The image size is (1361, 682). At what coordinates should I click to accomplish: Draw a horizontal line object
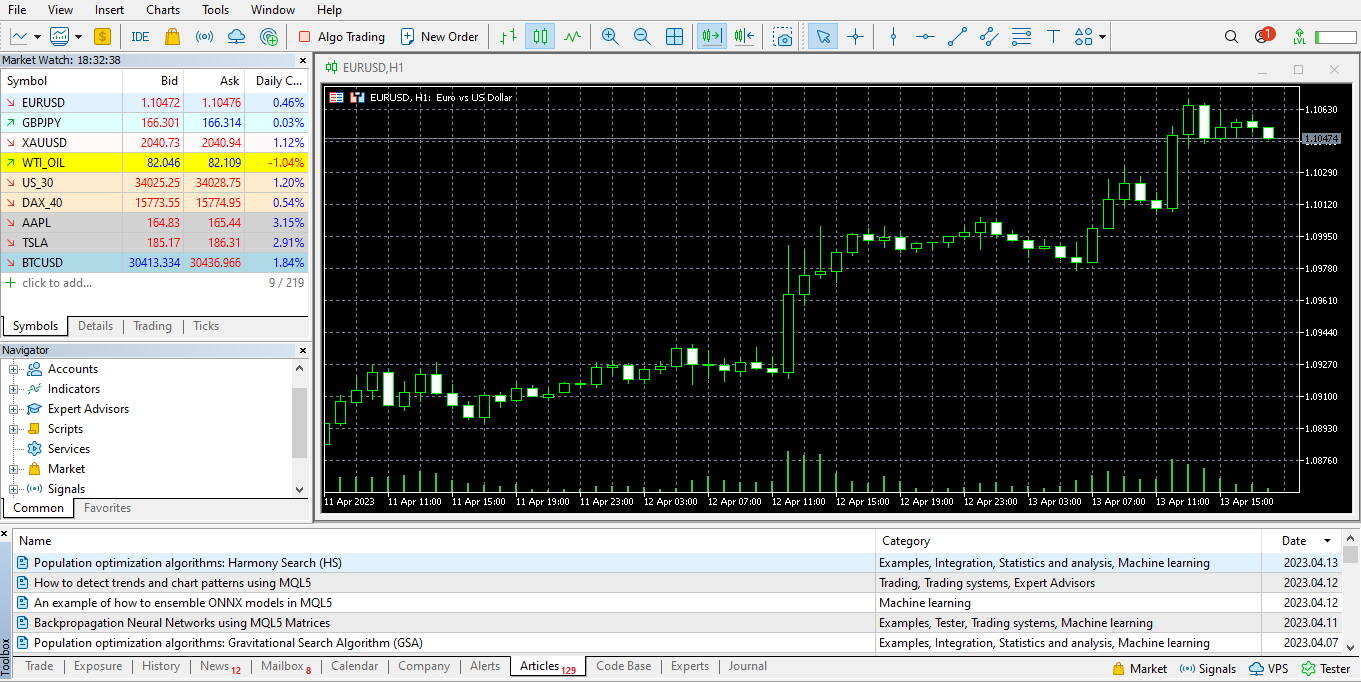pyautogui.click(x=925, y=36)
